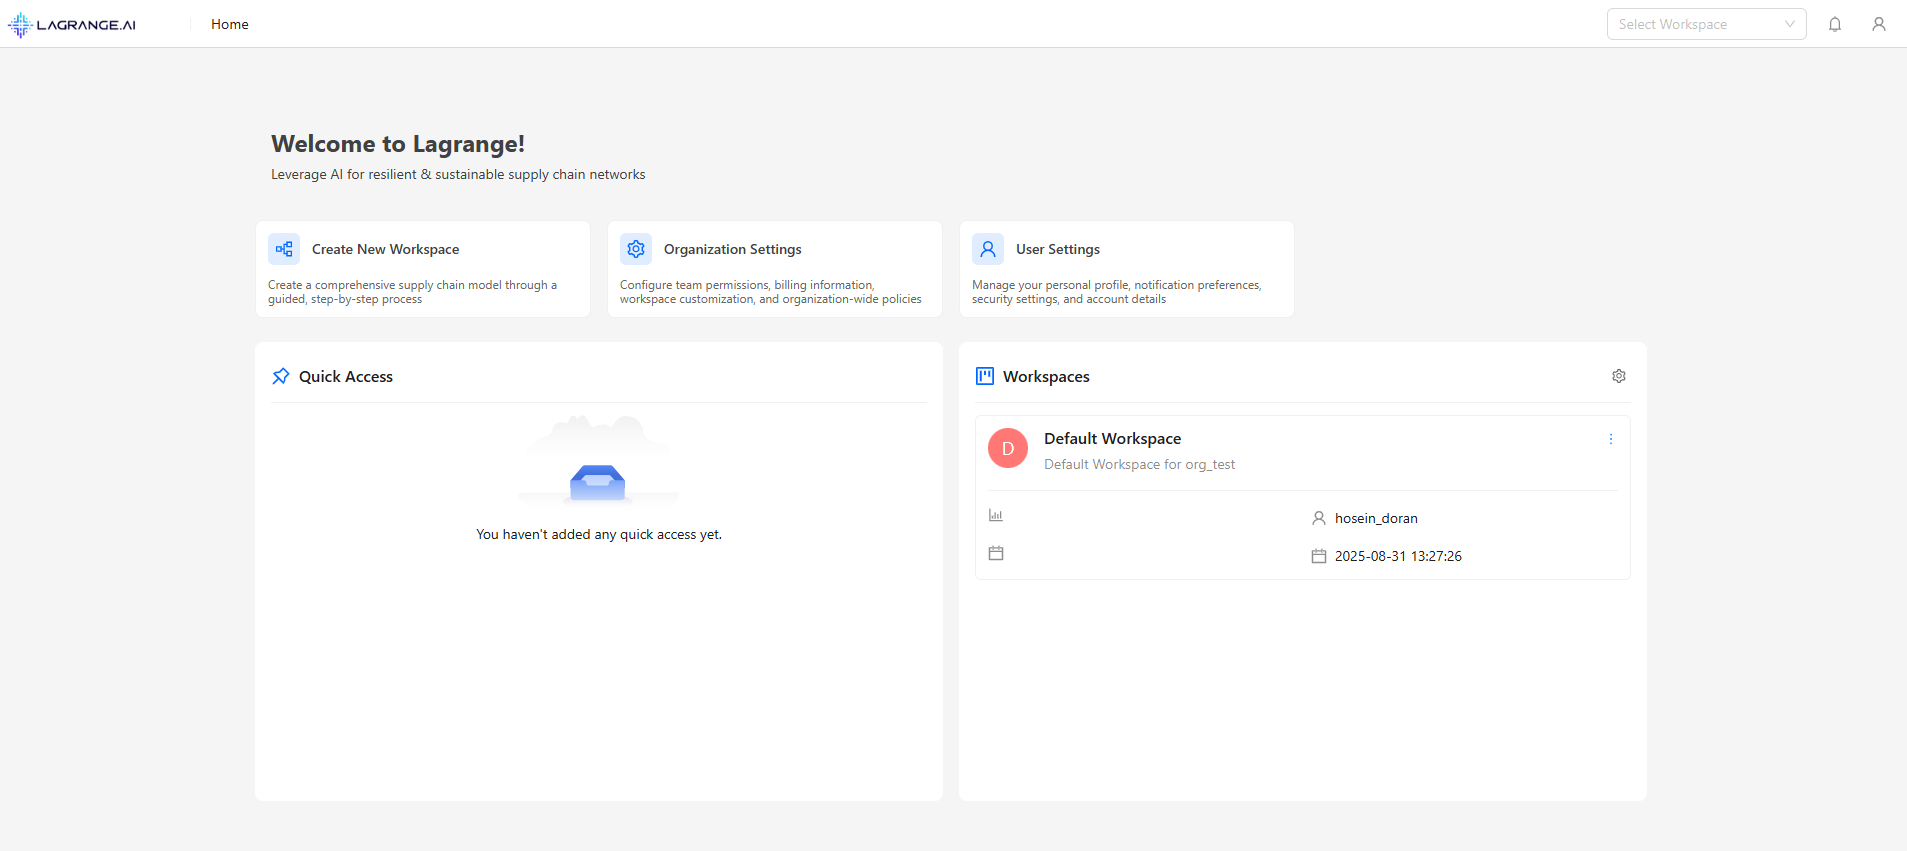The image size is (1907, 851).
Task: Open the User Settings card
Action: point(1127,270)
